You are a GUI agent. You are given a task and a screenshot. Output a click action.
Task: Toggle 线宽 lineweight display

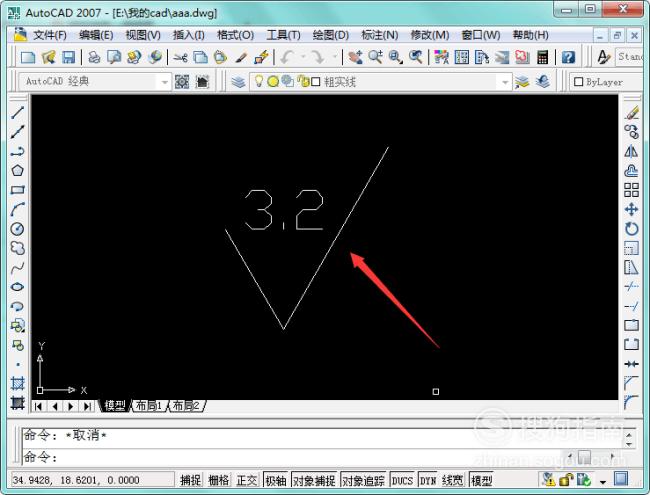click(x=452, y=480)
